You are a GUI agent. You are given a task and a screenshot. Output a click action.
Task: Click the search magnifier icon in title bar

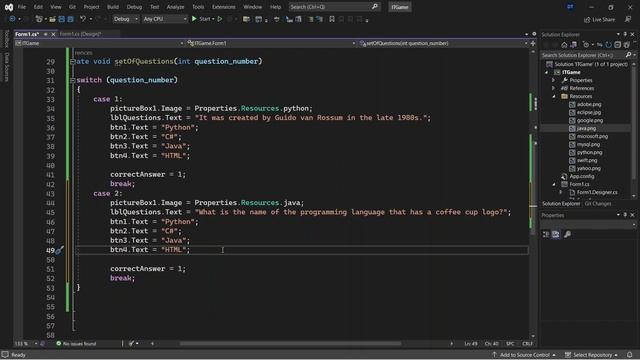tap(375, 7)
